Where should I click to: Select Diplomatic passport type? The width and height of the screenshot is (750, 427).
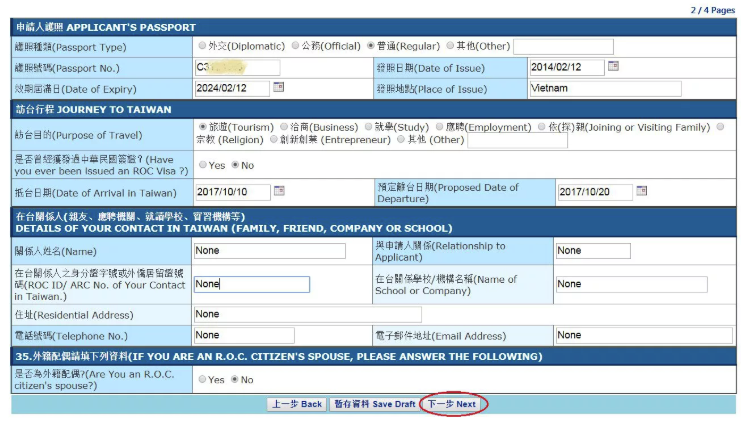point(203,46)
